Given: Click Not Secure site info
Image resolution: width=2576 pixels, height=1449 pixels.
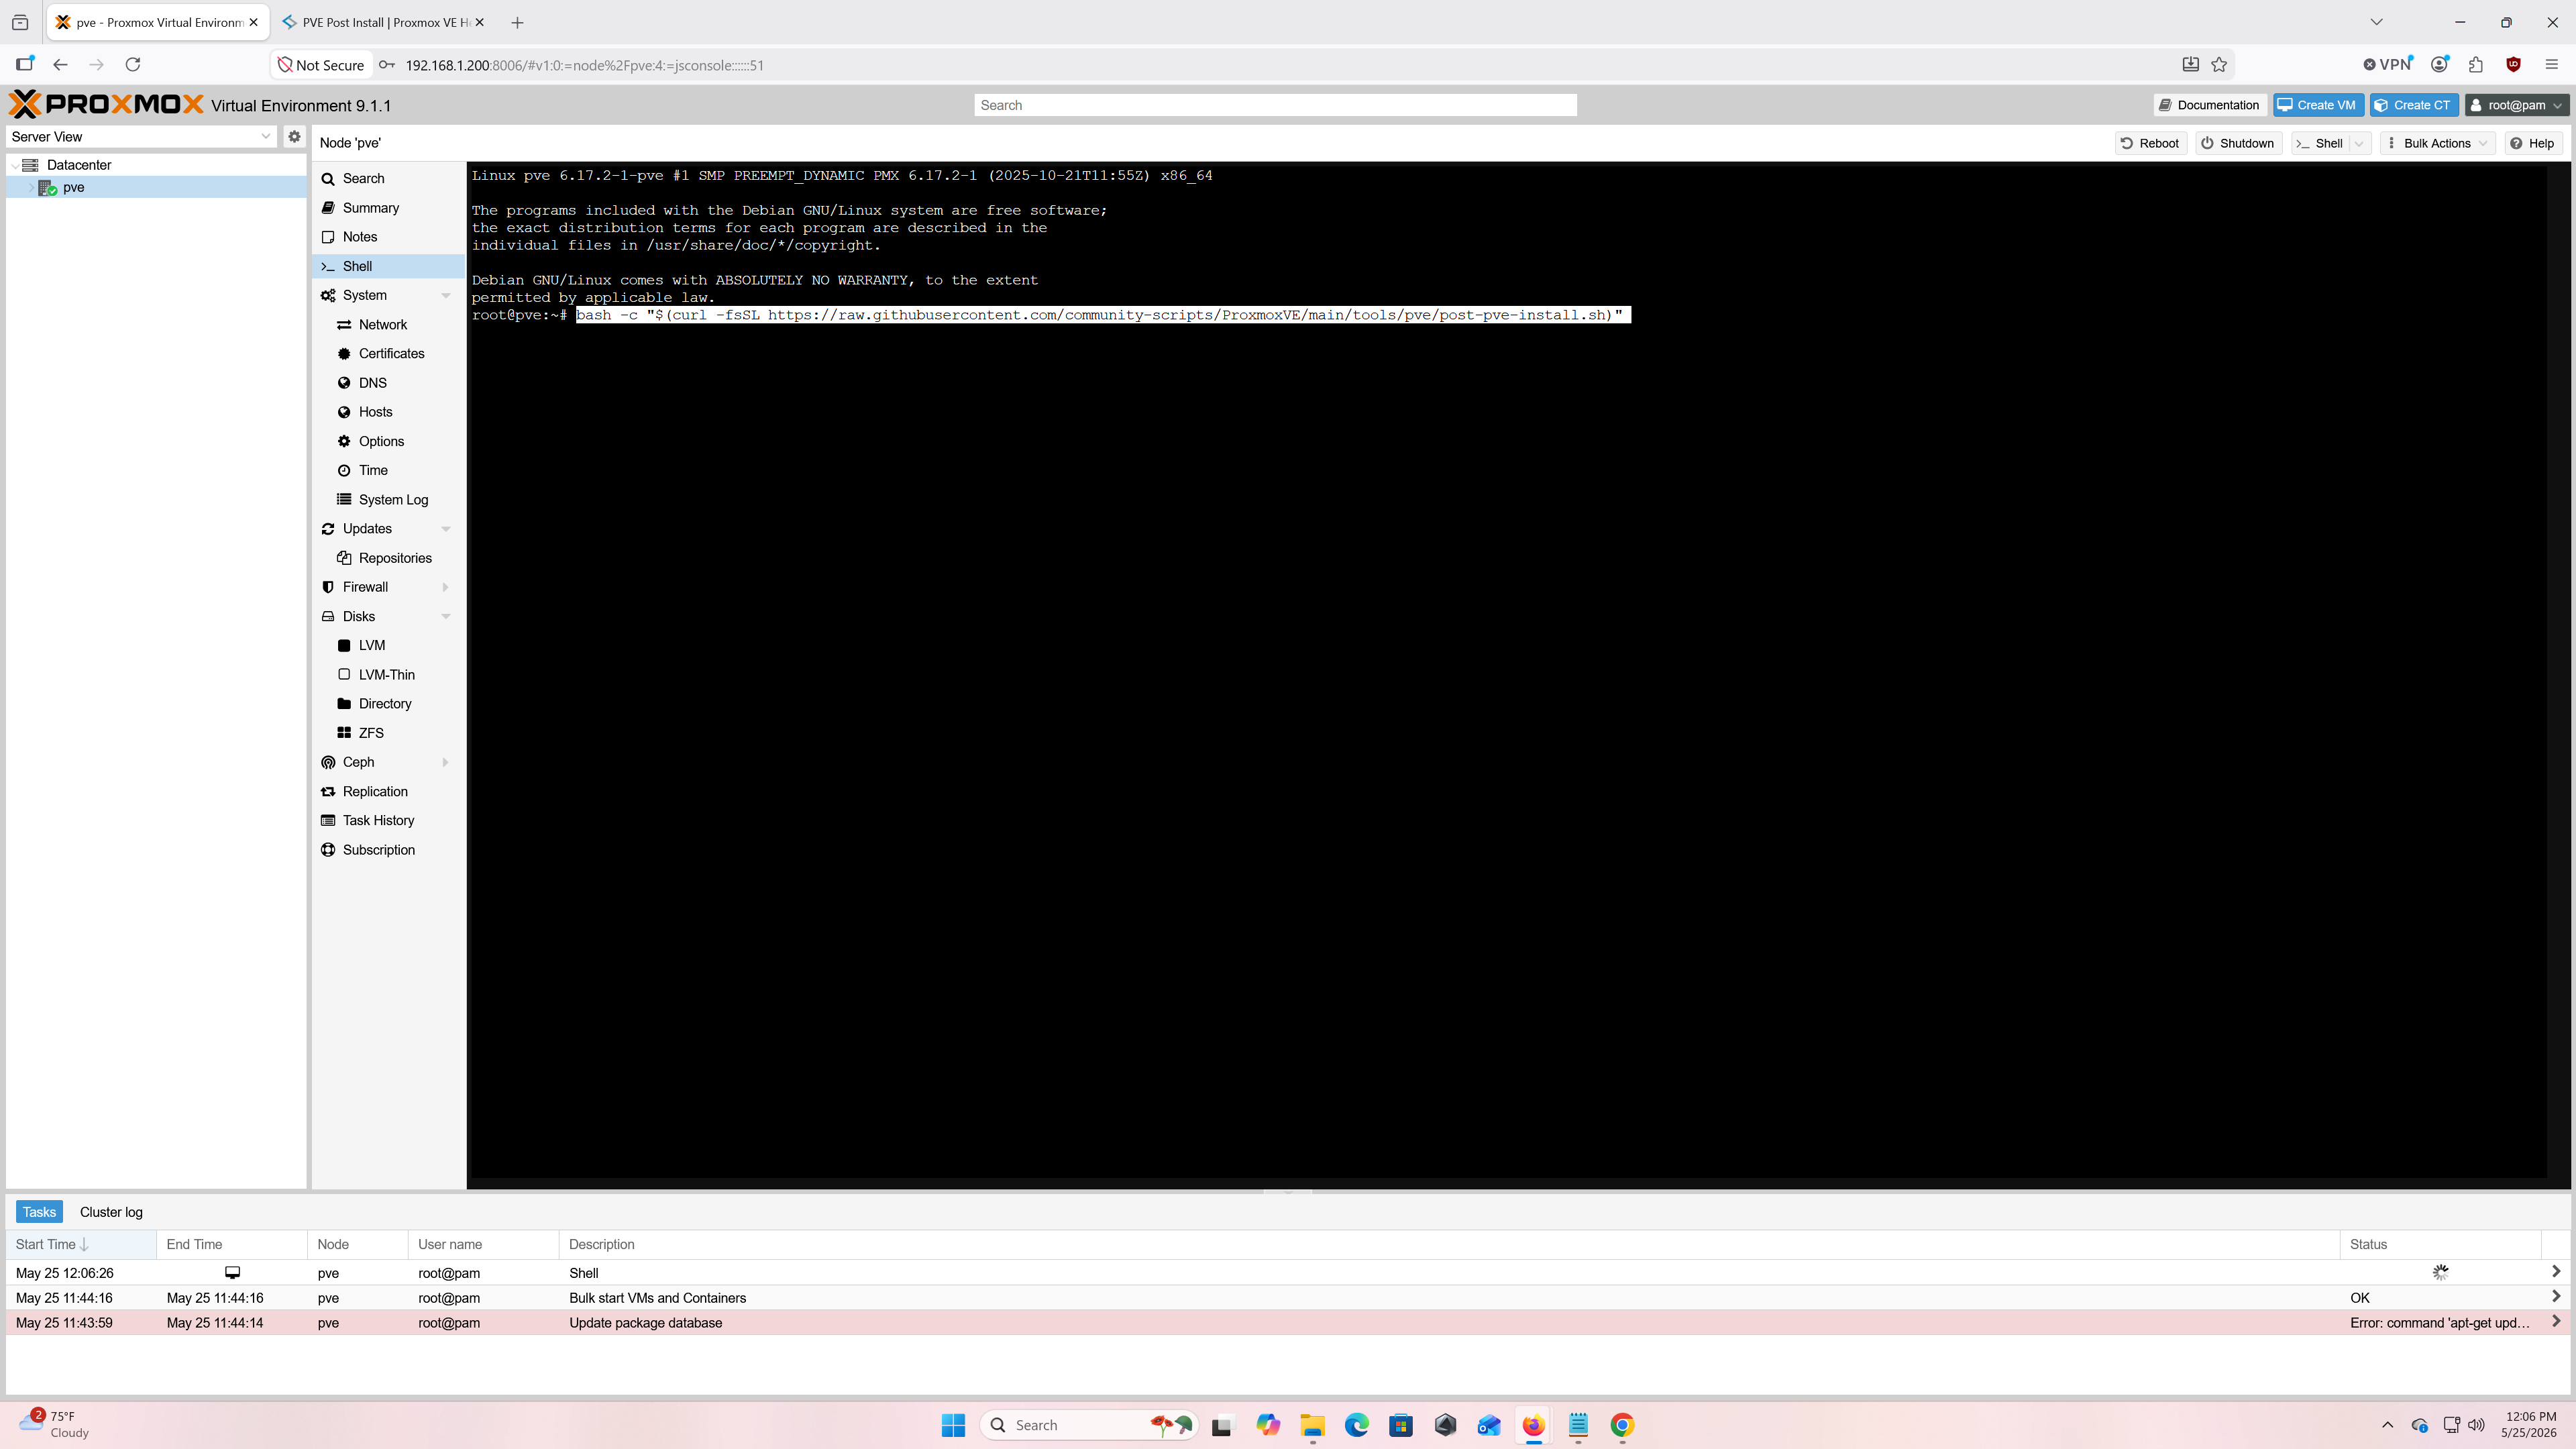Looking at the screenshot, I should (x=321, y=65).
